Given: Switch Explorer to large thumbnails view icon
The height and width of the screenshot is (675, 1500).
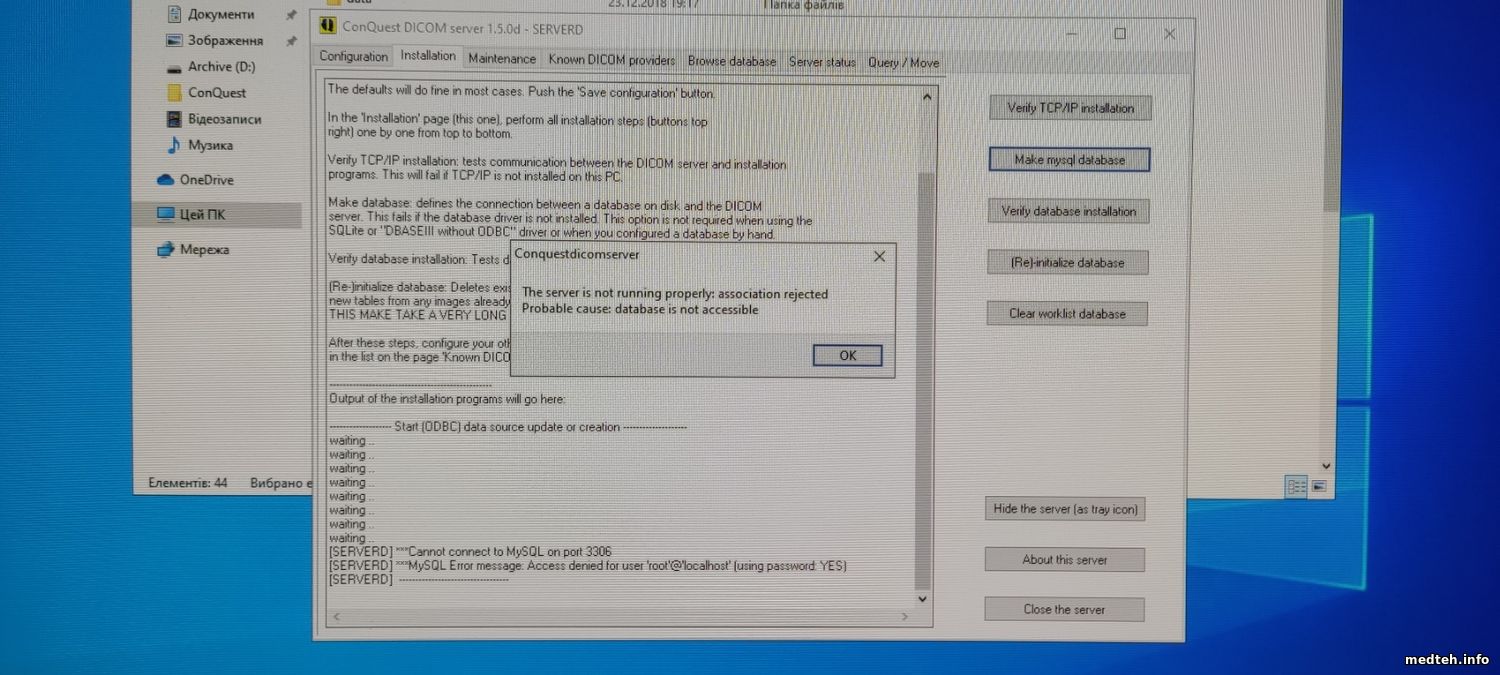Looking at the screenshot, I should tap(1319, 487).
